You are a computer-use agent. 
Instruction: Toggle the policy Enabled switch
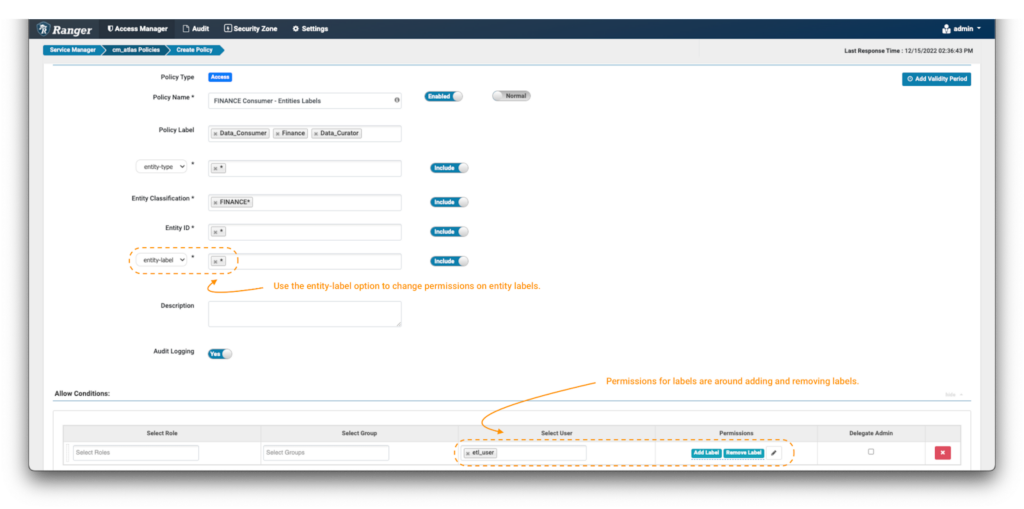point(444,97)
